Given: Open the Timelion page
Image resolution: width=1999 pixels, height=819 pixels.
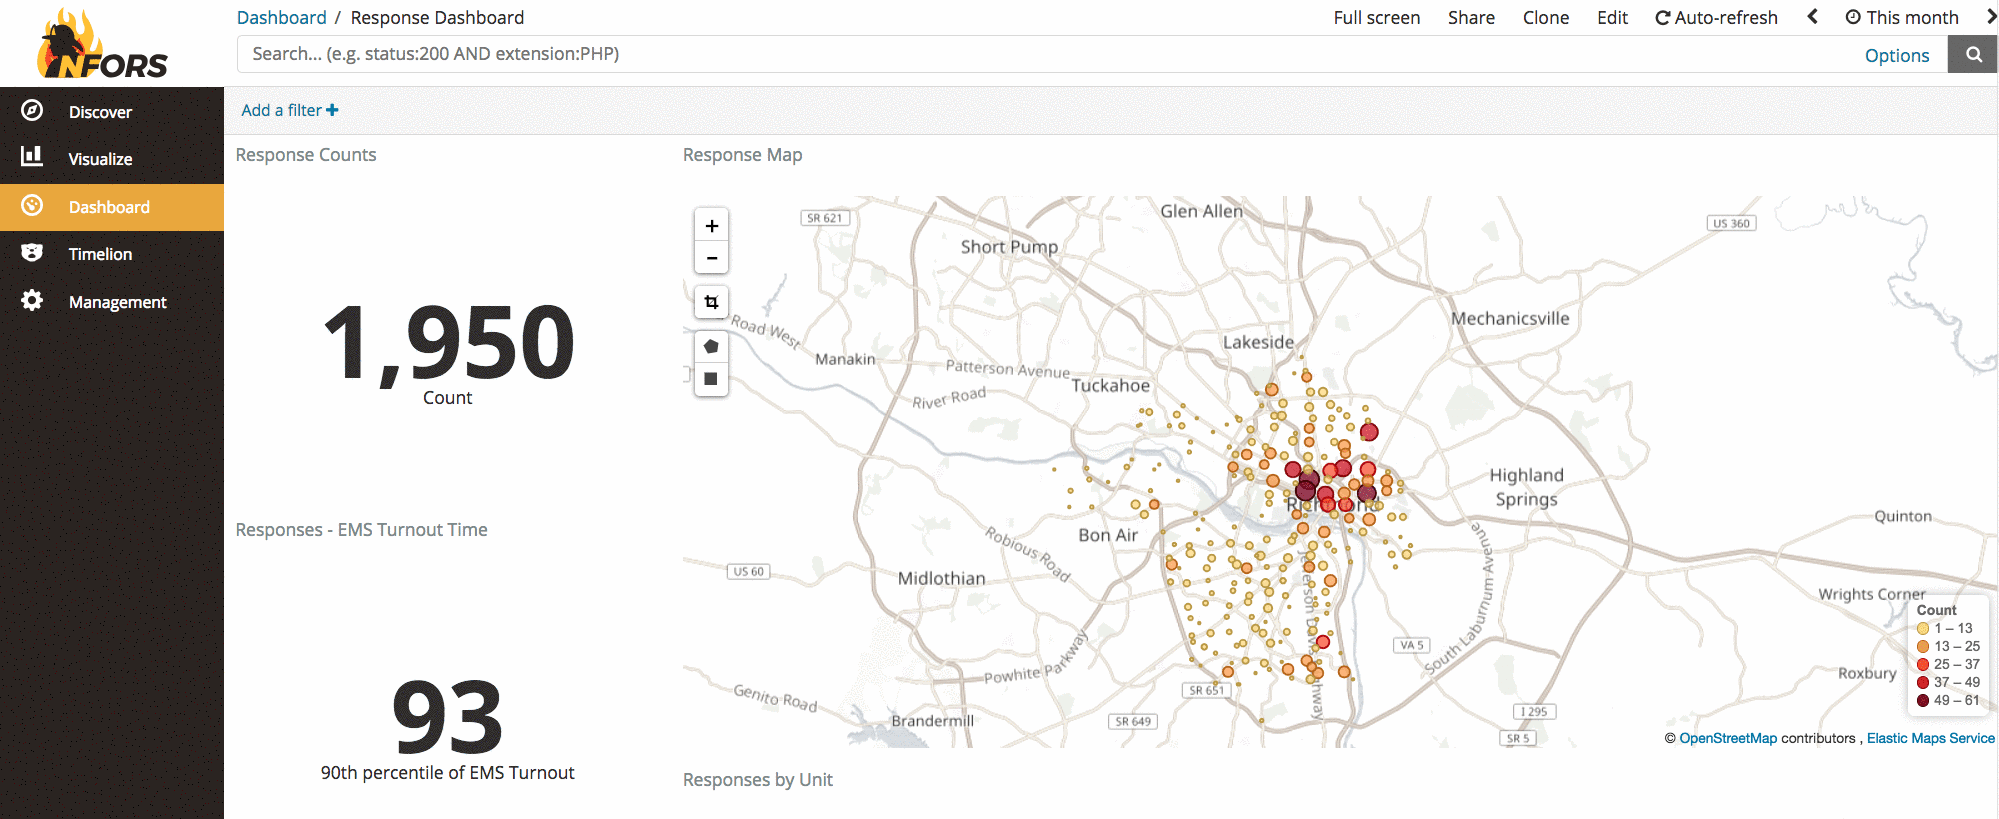Looking at the screenshot, I should click(100, 254).
